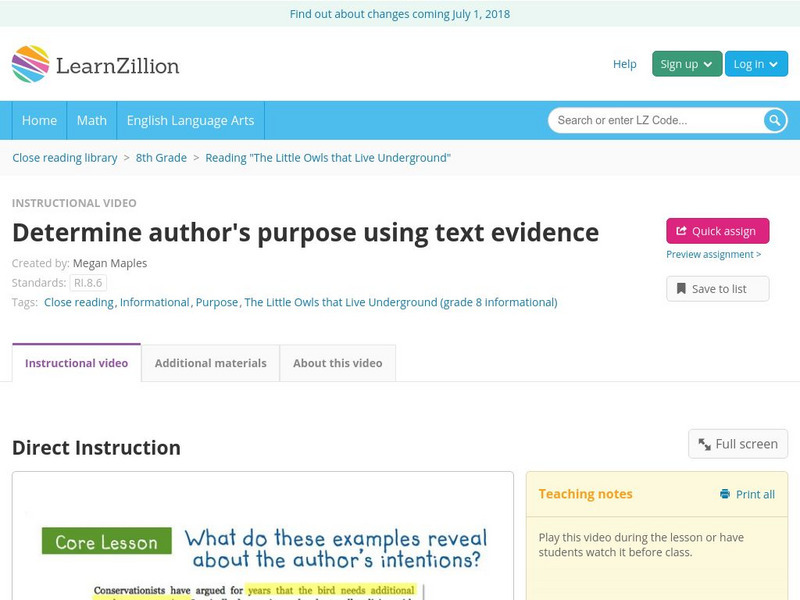Viewport: 800px width, 600px height.
Task: Click the expand arrows icon for Full screen
Action: point(705,444)
